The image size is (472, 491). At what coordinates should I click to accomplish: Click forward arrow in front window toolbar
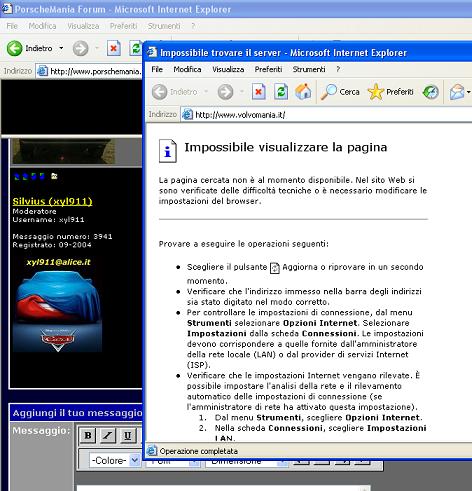(225, 92)
